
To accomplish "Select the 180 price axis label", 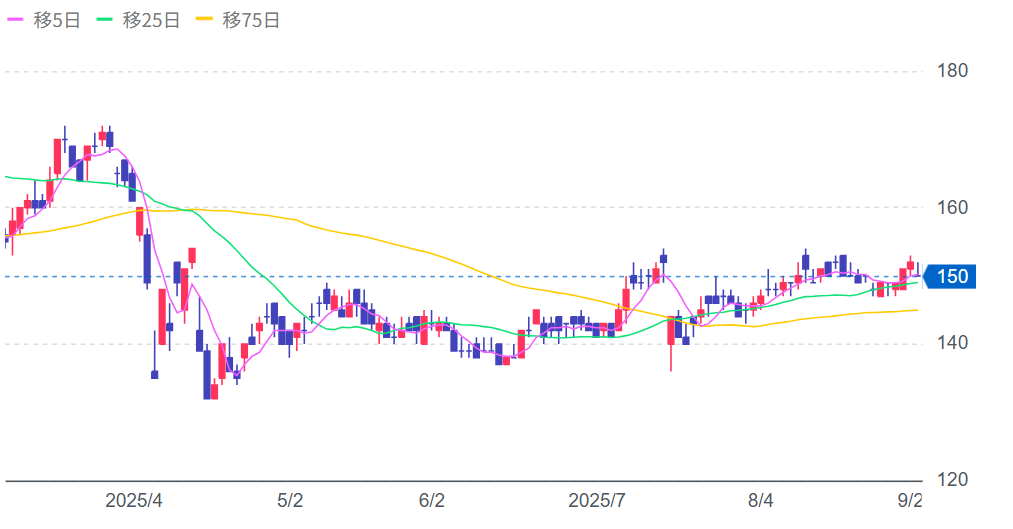I will point(952,72).
